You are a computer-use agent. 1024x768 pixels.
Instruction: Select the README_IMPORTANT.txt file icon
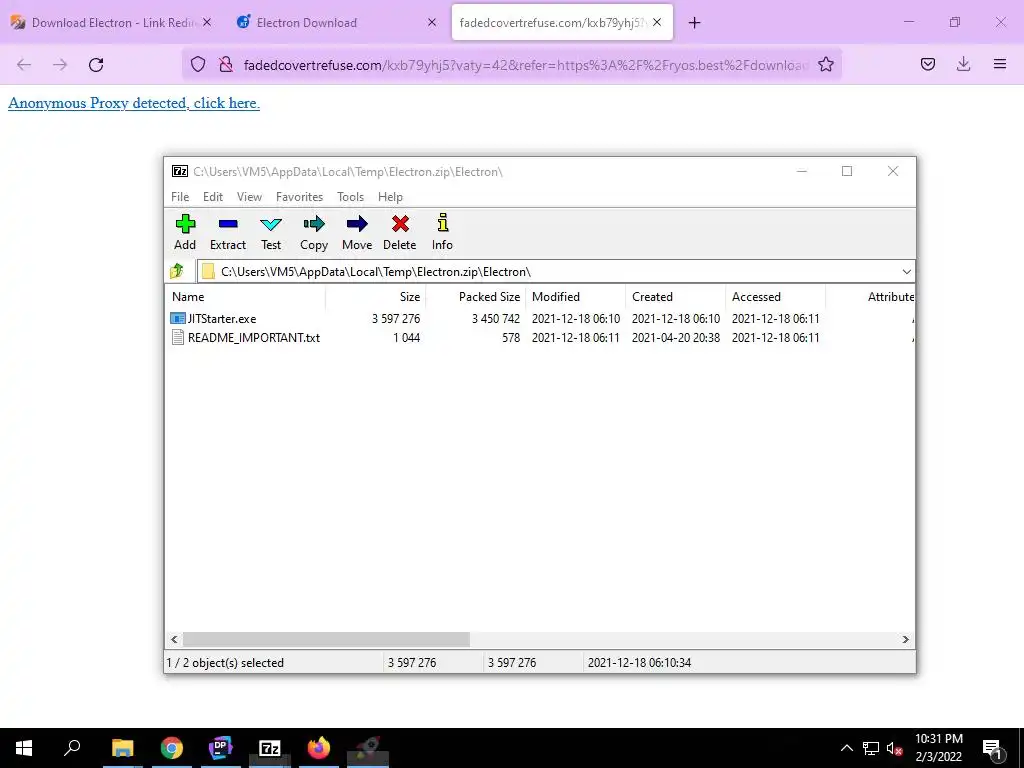click(x=178, y=338)
